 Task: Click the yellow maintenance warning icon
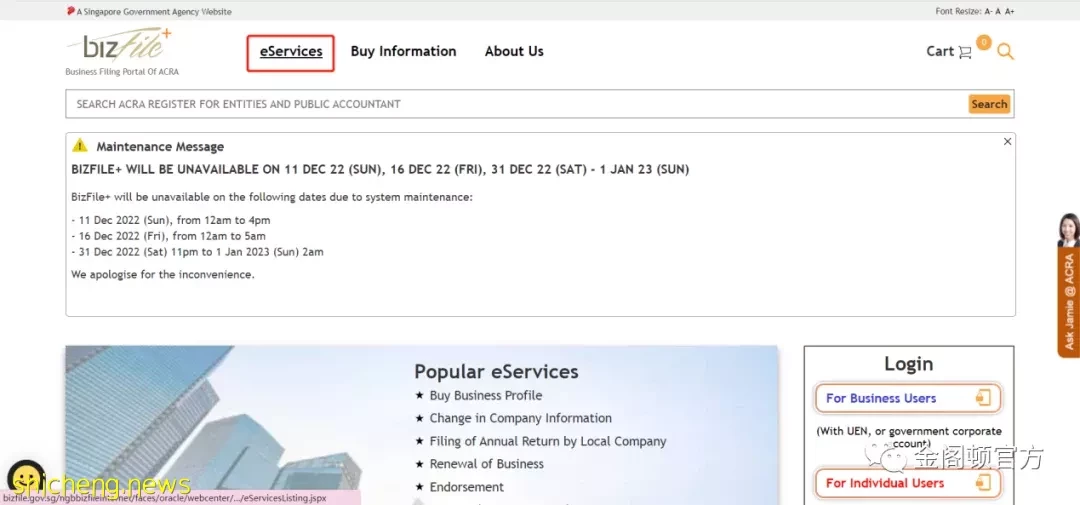pyautogui.click(x=80, y=145)
